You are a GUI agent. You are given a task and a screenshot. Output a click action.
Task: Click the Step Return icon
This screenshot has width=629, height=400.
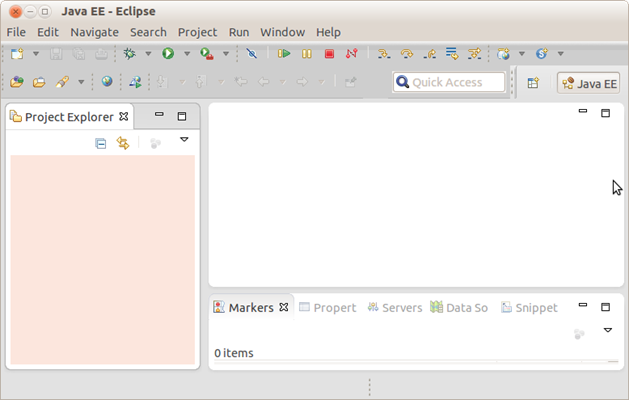tap(429, 53)
